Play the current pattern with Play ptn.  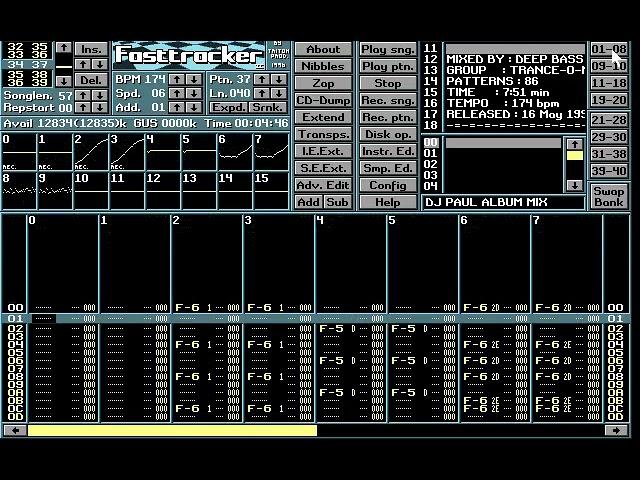388,66
